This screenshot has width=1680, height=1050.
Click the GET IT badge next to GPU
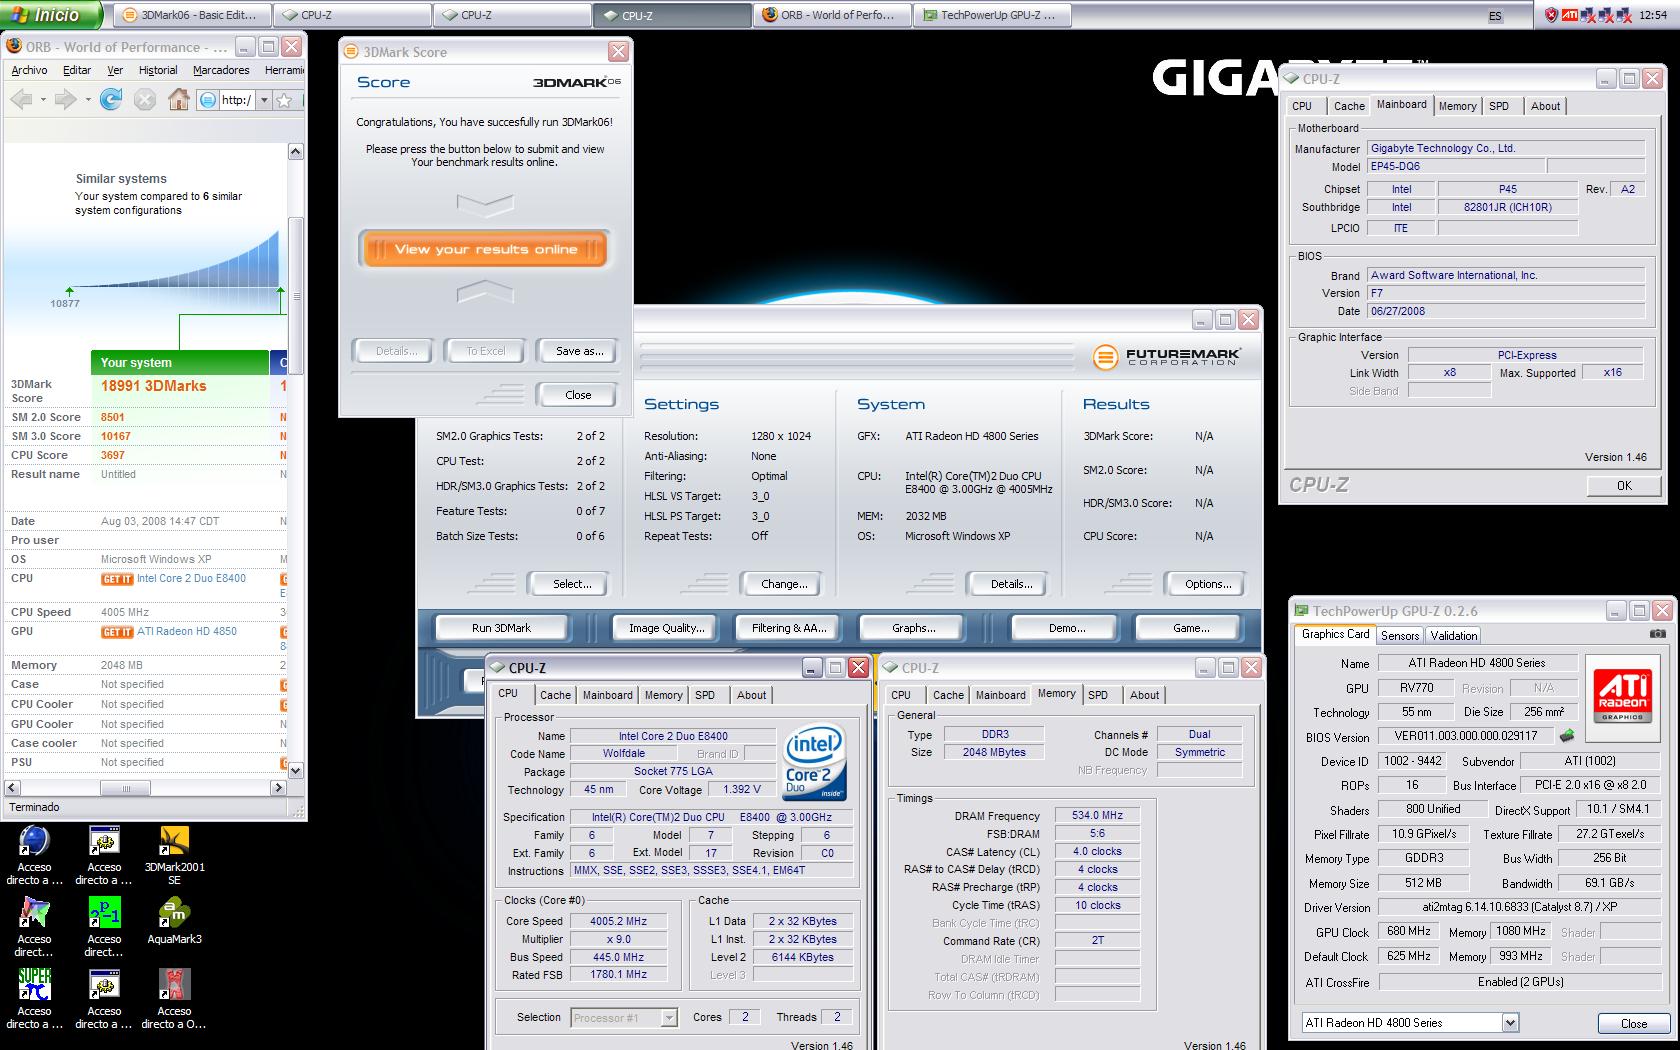click(x=117, y=632)
